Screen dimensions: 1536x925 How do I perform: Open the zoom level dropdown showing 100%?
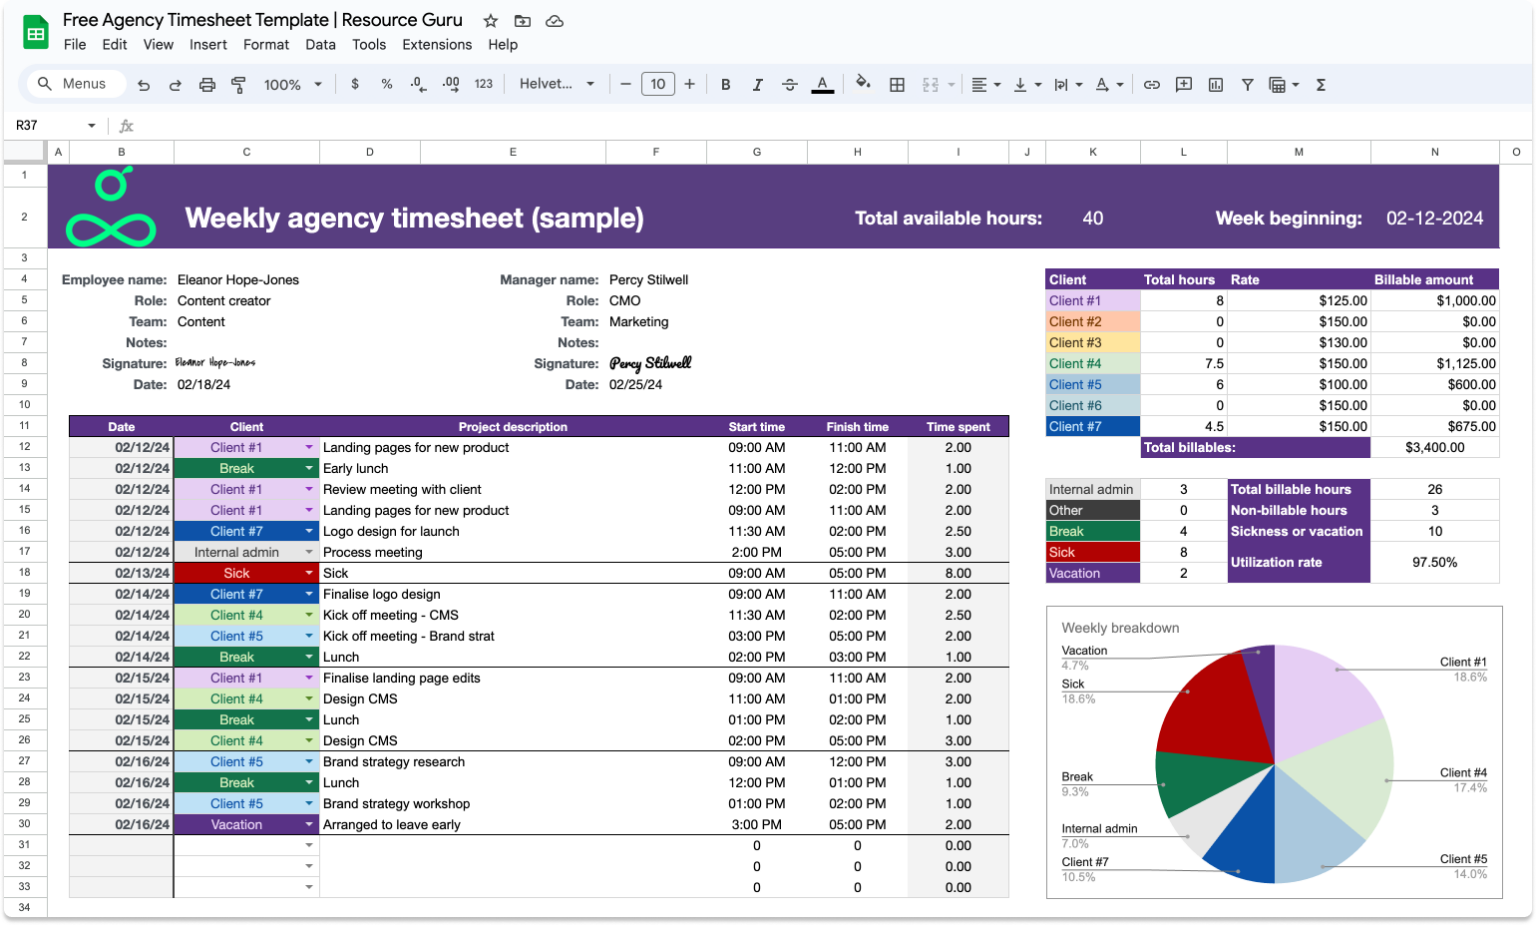292,84
